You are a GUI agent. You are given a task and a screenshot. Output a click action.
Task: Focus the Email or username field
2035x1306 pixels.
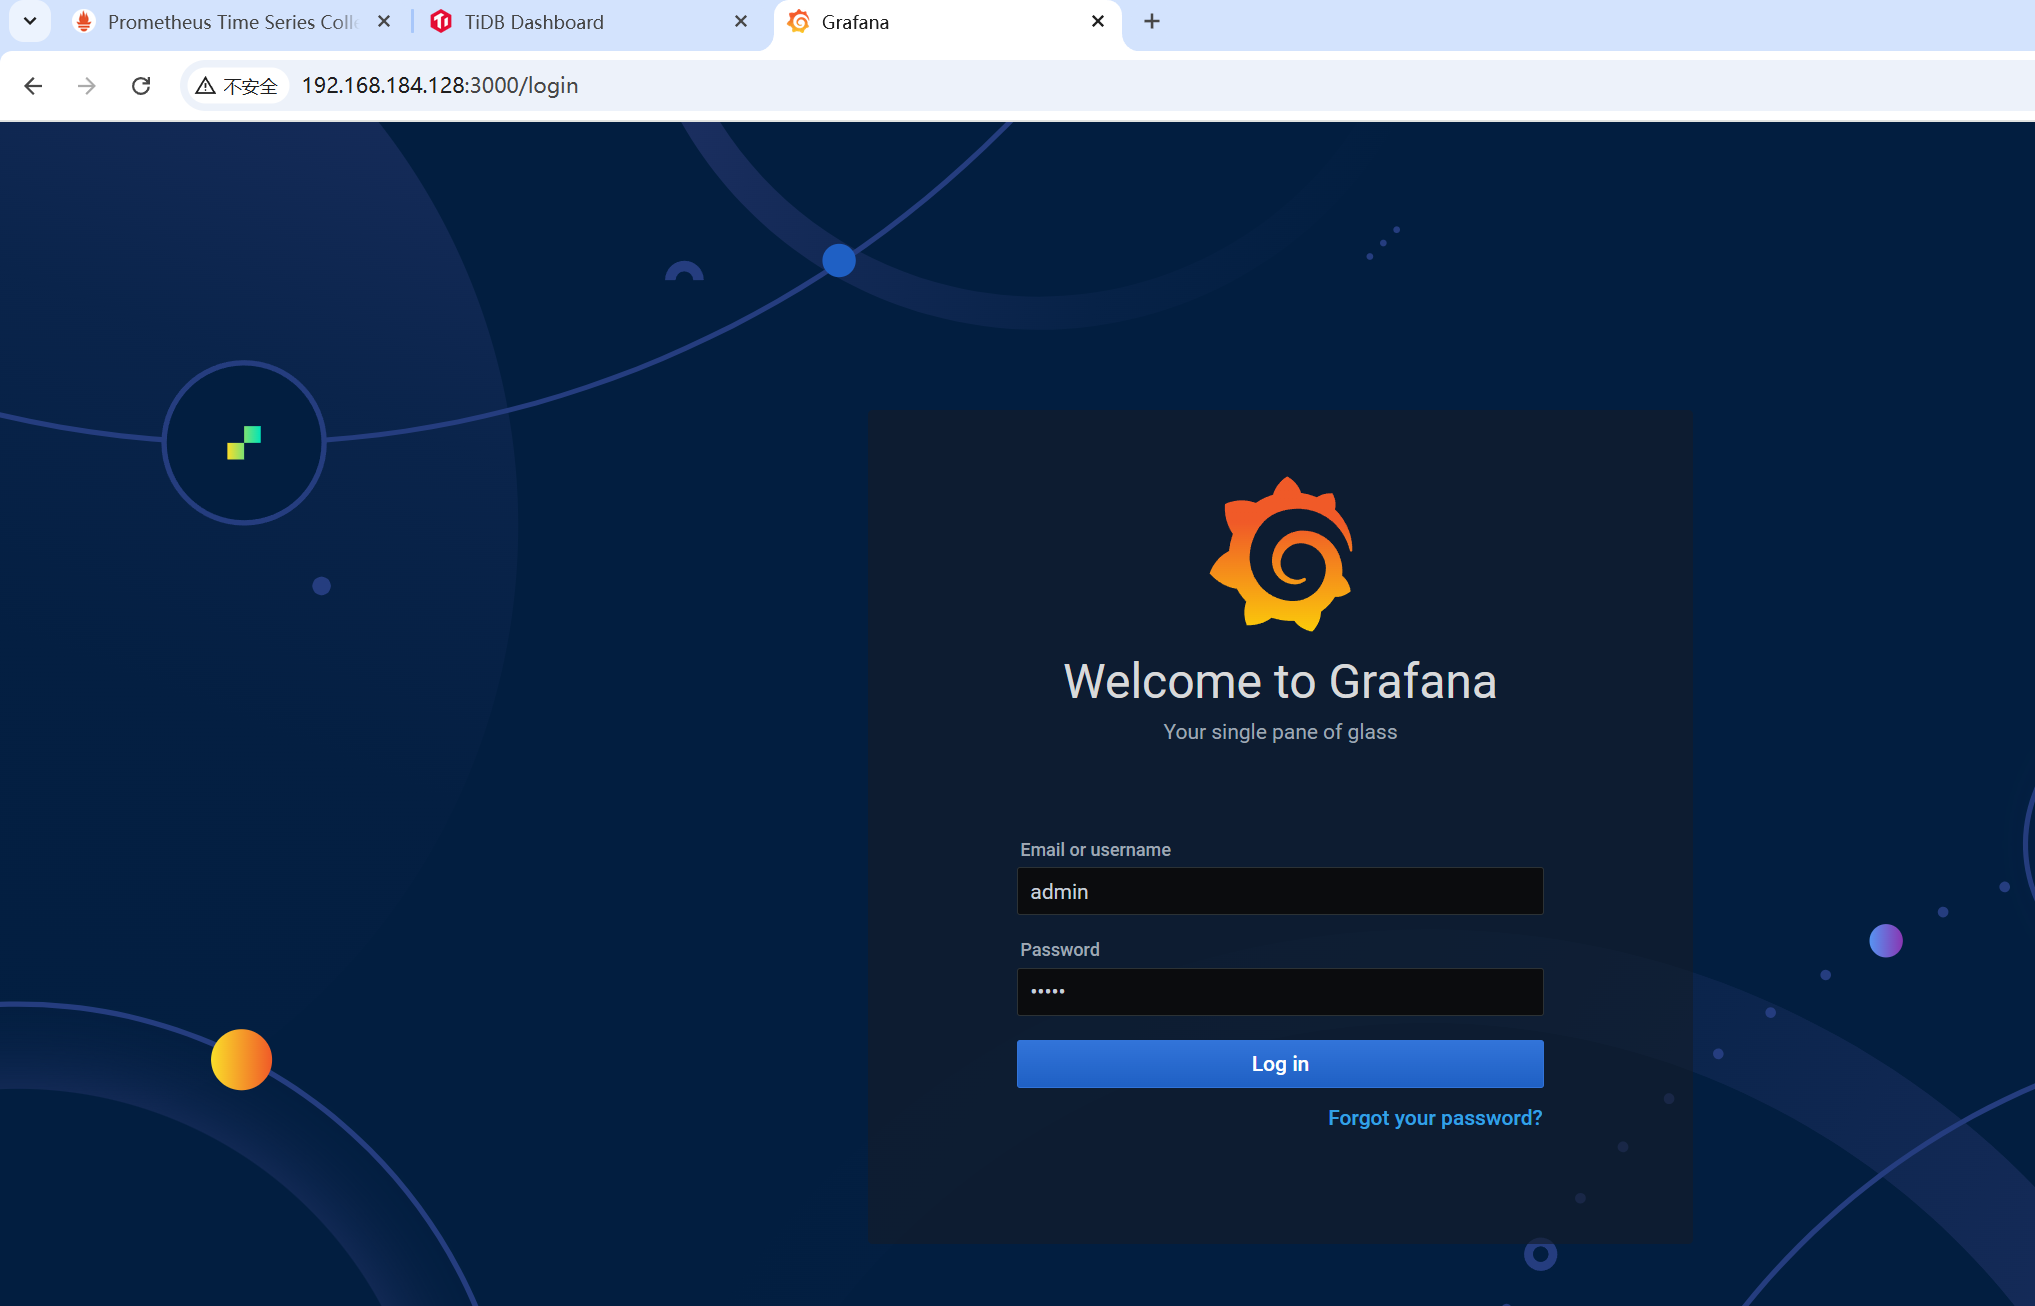click(1280, 891)
